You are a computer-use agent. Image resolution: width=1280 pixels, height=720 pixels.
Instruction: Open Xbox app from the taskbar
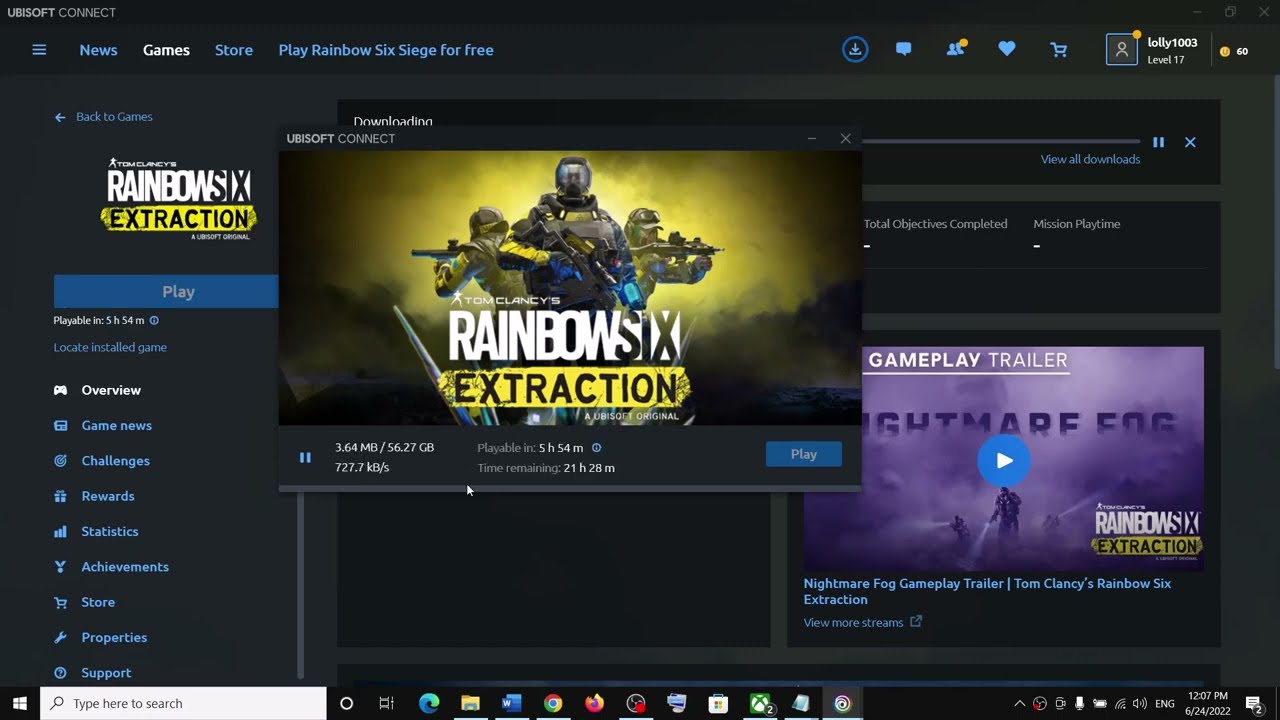tap(761, 704)
